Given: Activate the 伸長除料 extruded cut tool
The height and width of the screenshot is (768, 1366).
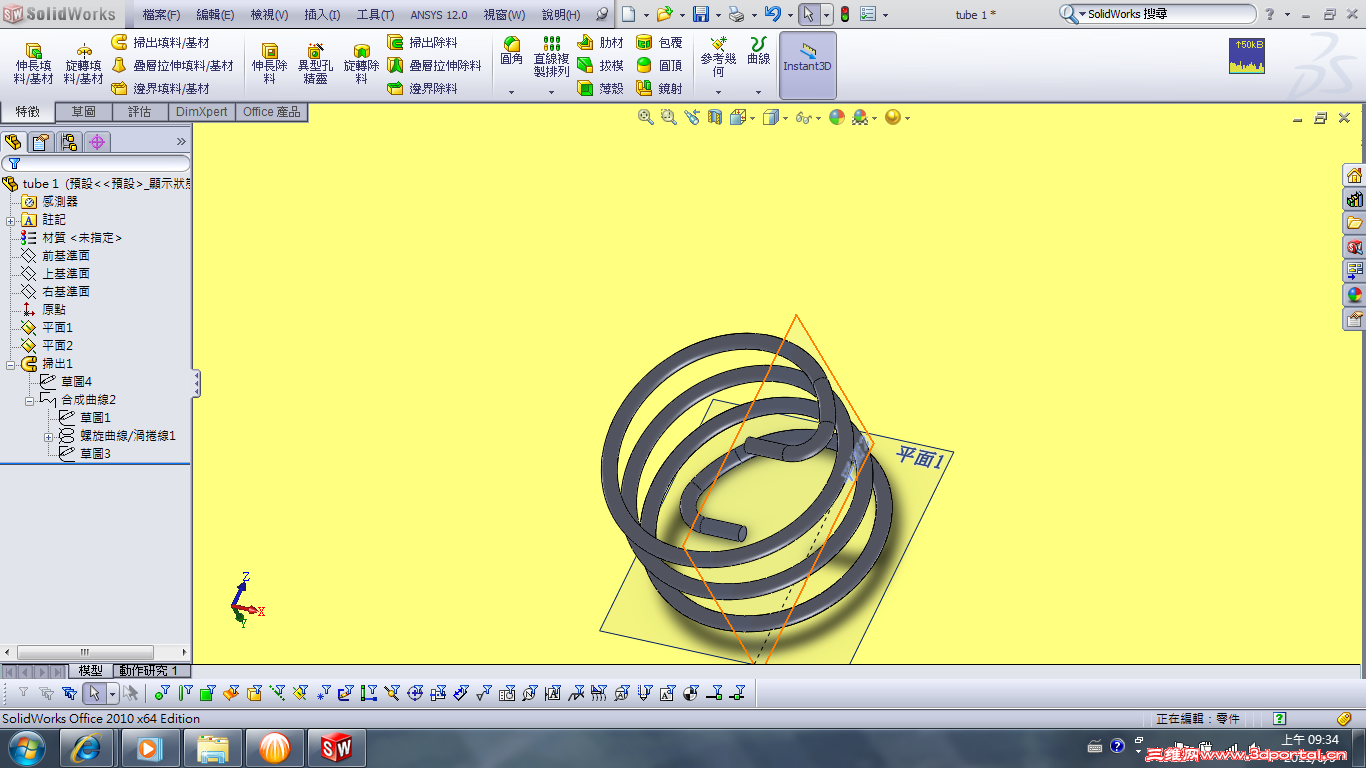Looking at the screenshot, I should [269, 64].
